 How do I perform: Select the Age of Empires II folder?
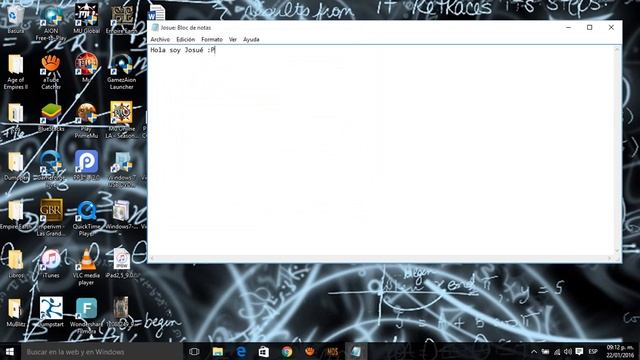[x=16, y=72]
